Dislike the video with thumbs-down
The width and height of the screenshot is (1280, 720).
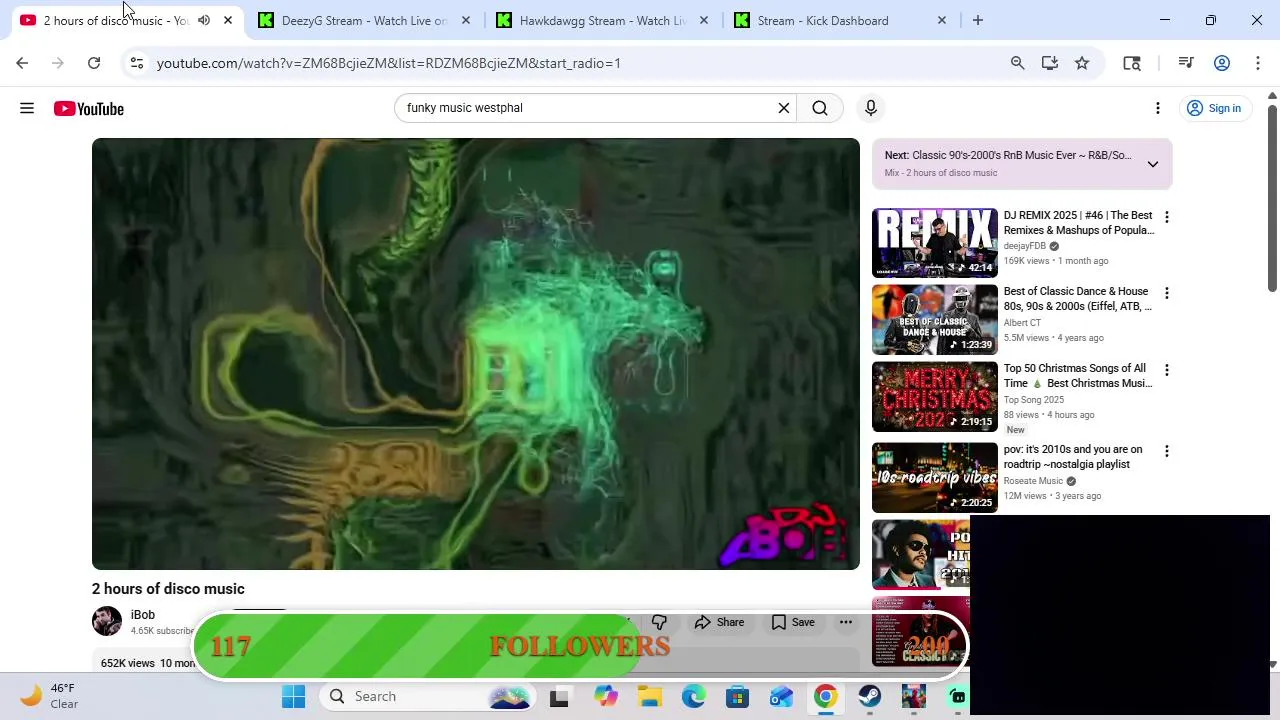tap(659, 622)
